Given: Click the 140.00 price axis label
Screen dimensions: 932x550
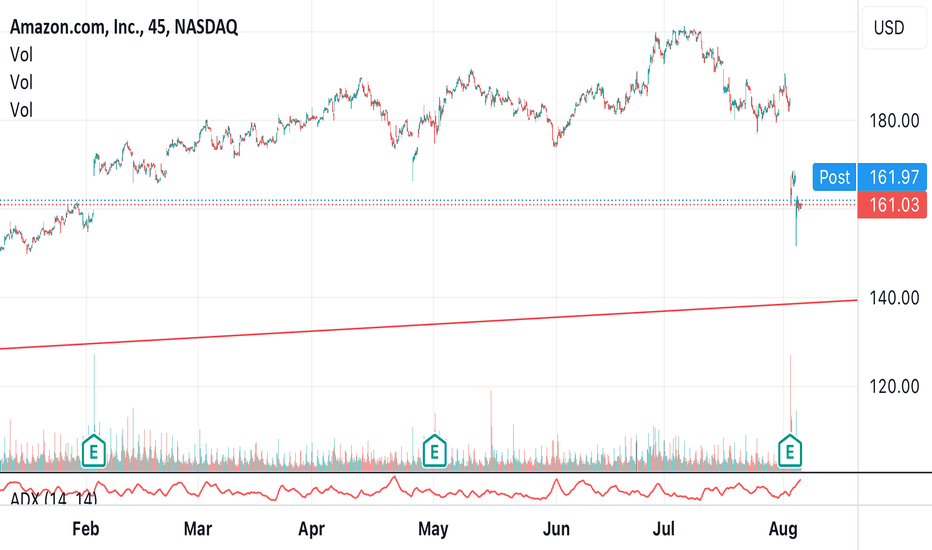Looking at the screenshot, I should [894, 298].
